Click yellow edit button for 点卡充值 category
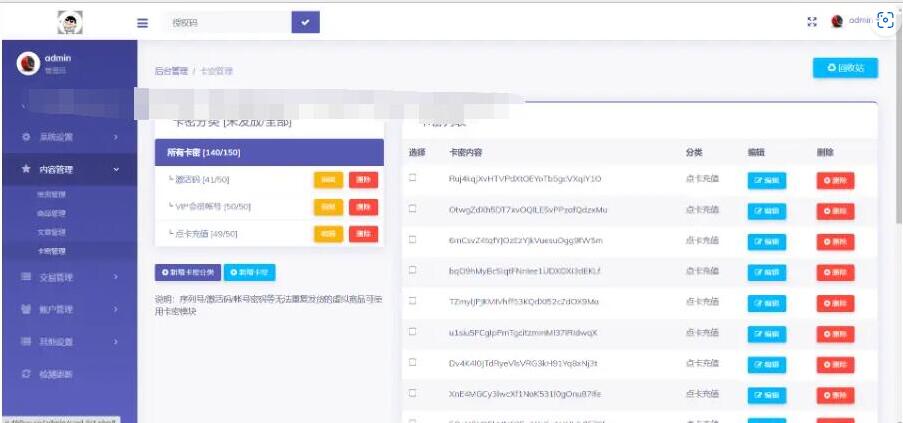This screenshot has width=903, height=423. (328, 234)
